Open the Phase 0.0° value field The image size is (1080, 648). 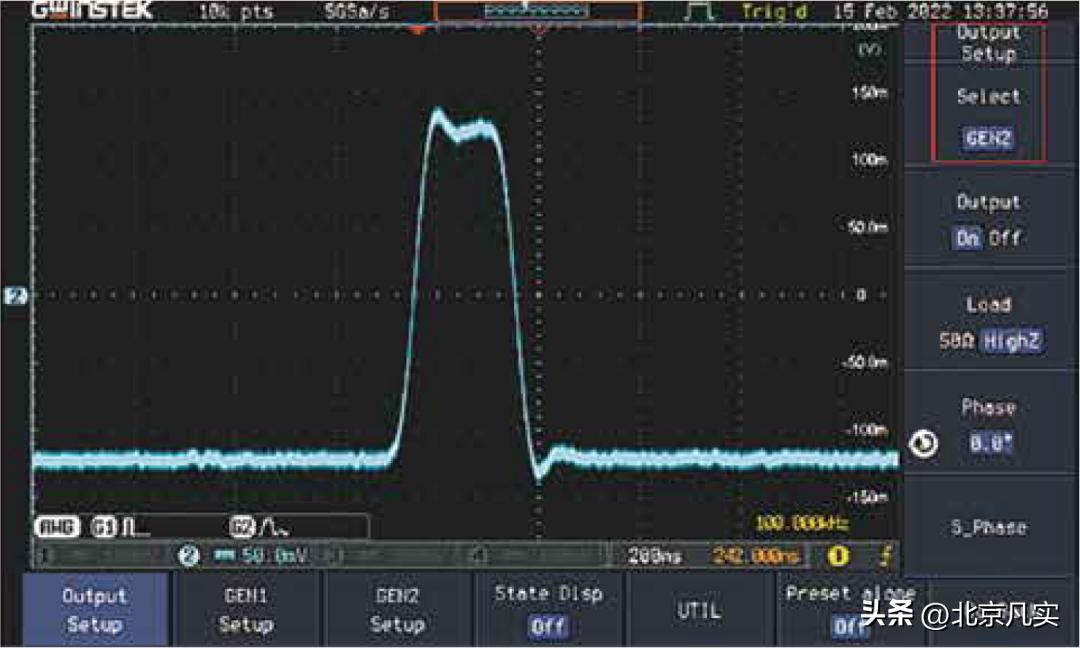[990, 443]
